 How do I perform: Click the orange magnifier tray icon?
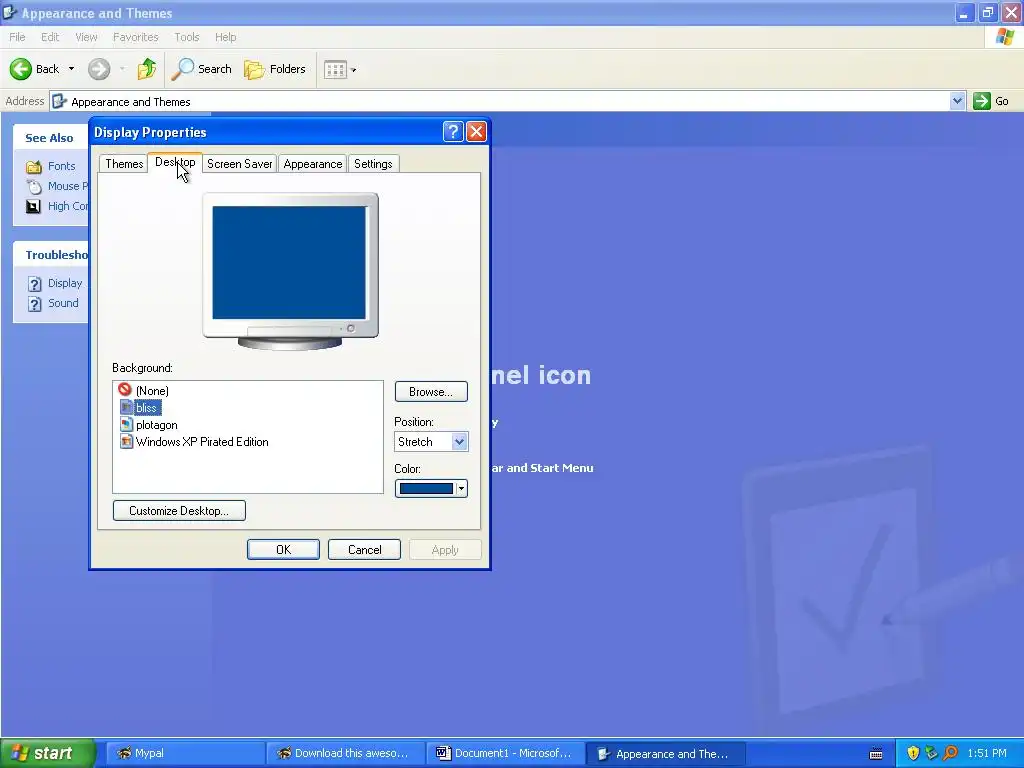click(950, 754)
